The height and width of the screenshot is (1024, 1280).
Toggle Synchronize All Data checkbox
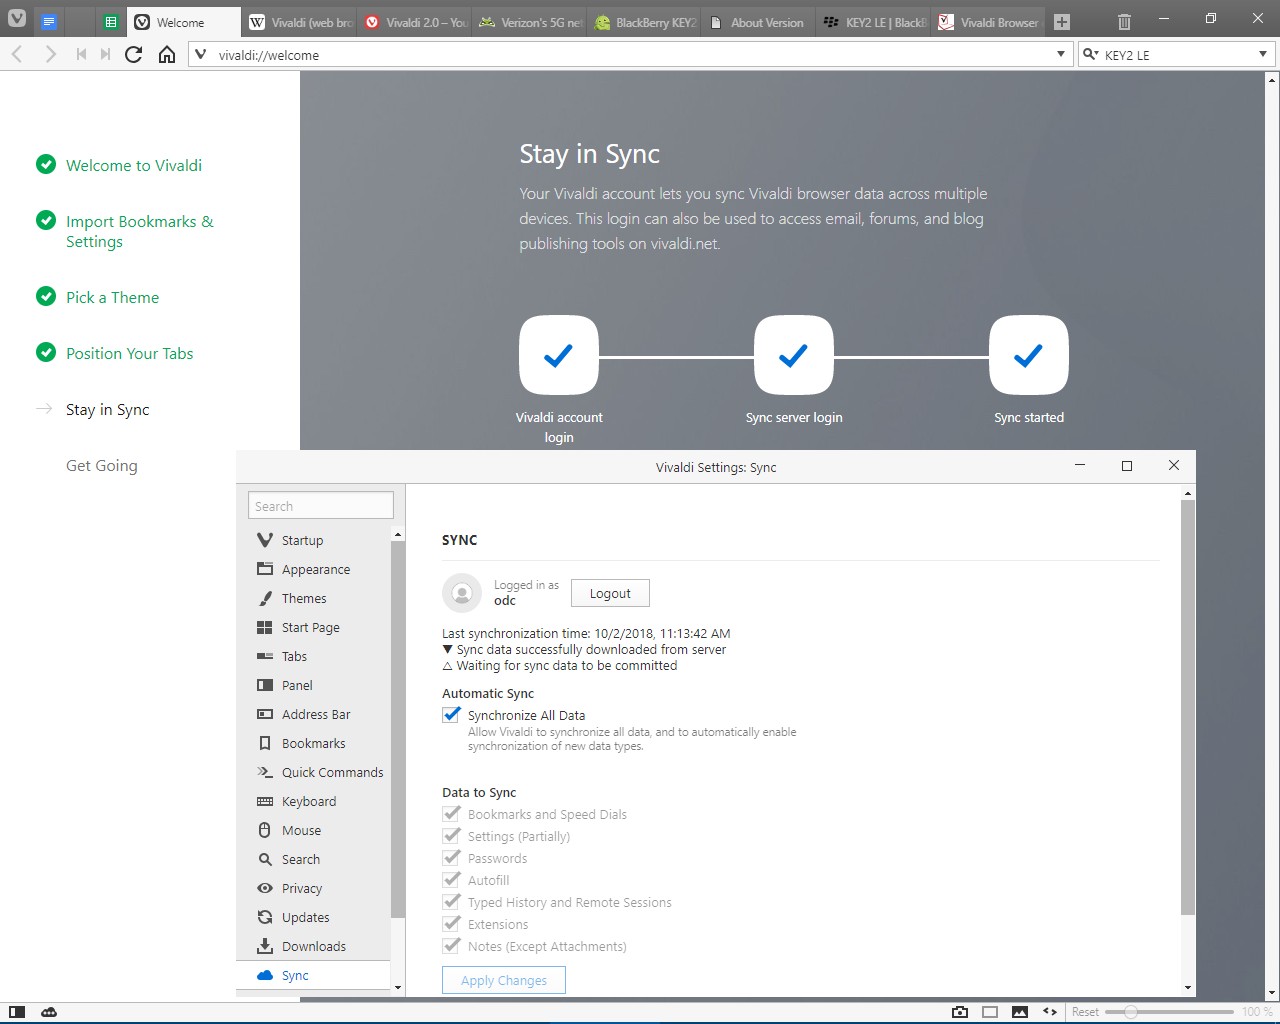coord(452,714)
